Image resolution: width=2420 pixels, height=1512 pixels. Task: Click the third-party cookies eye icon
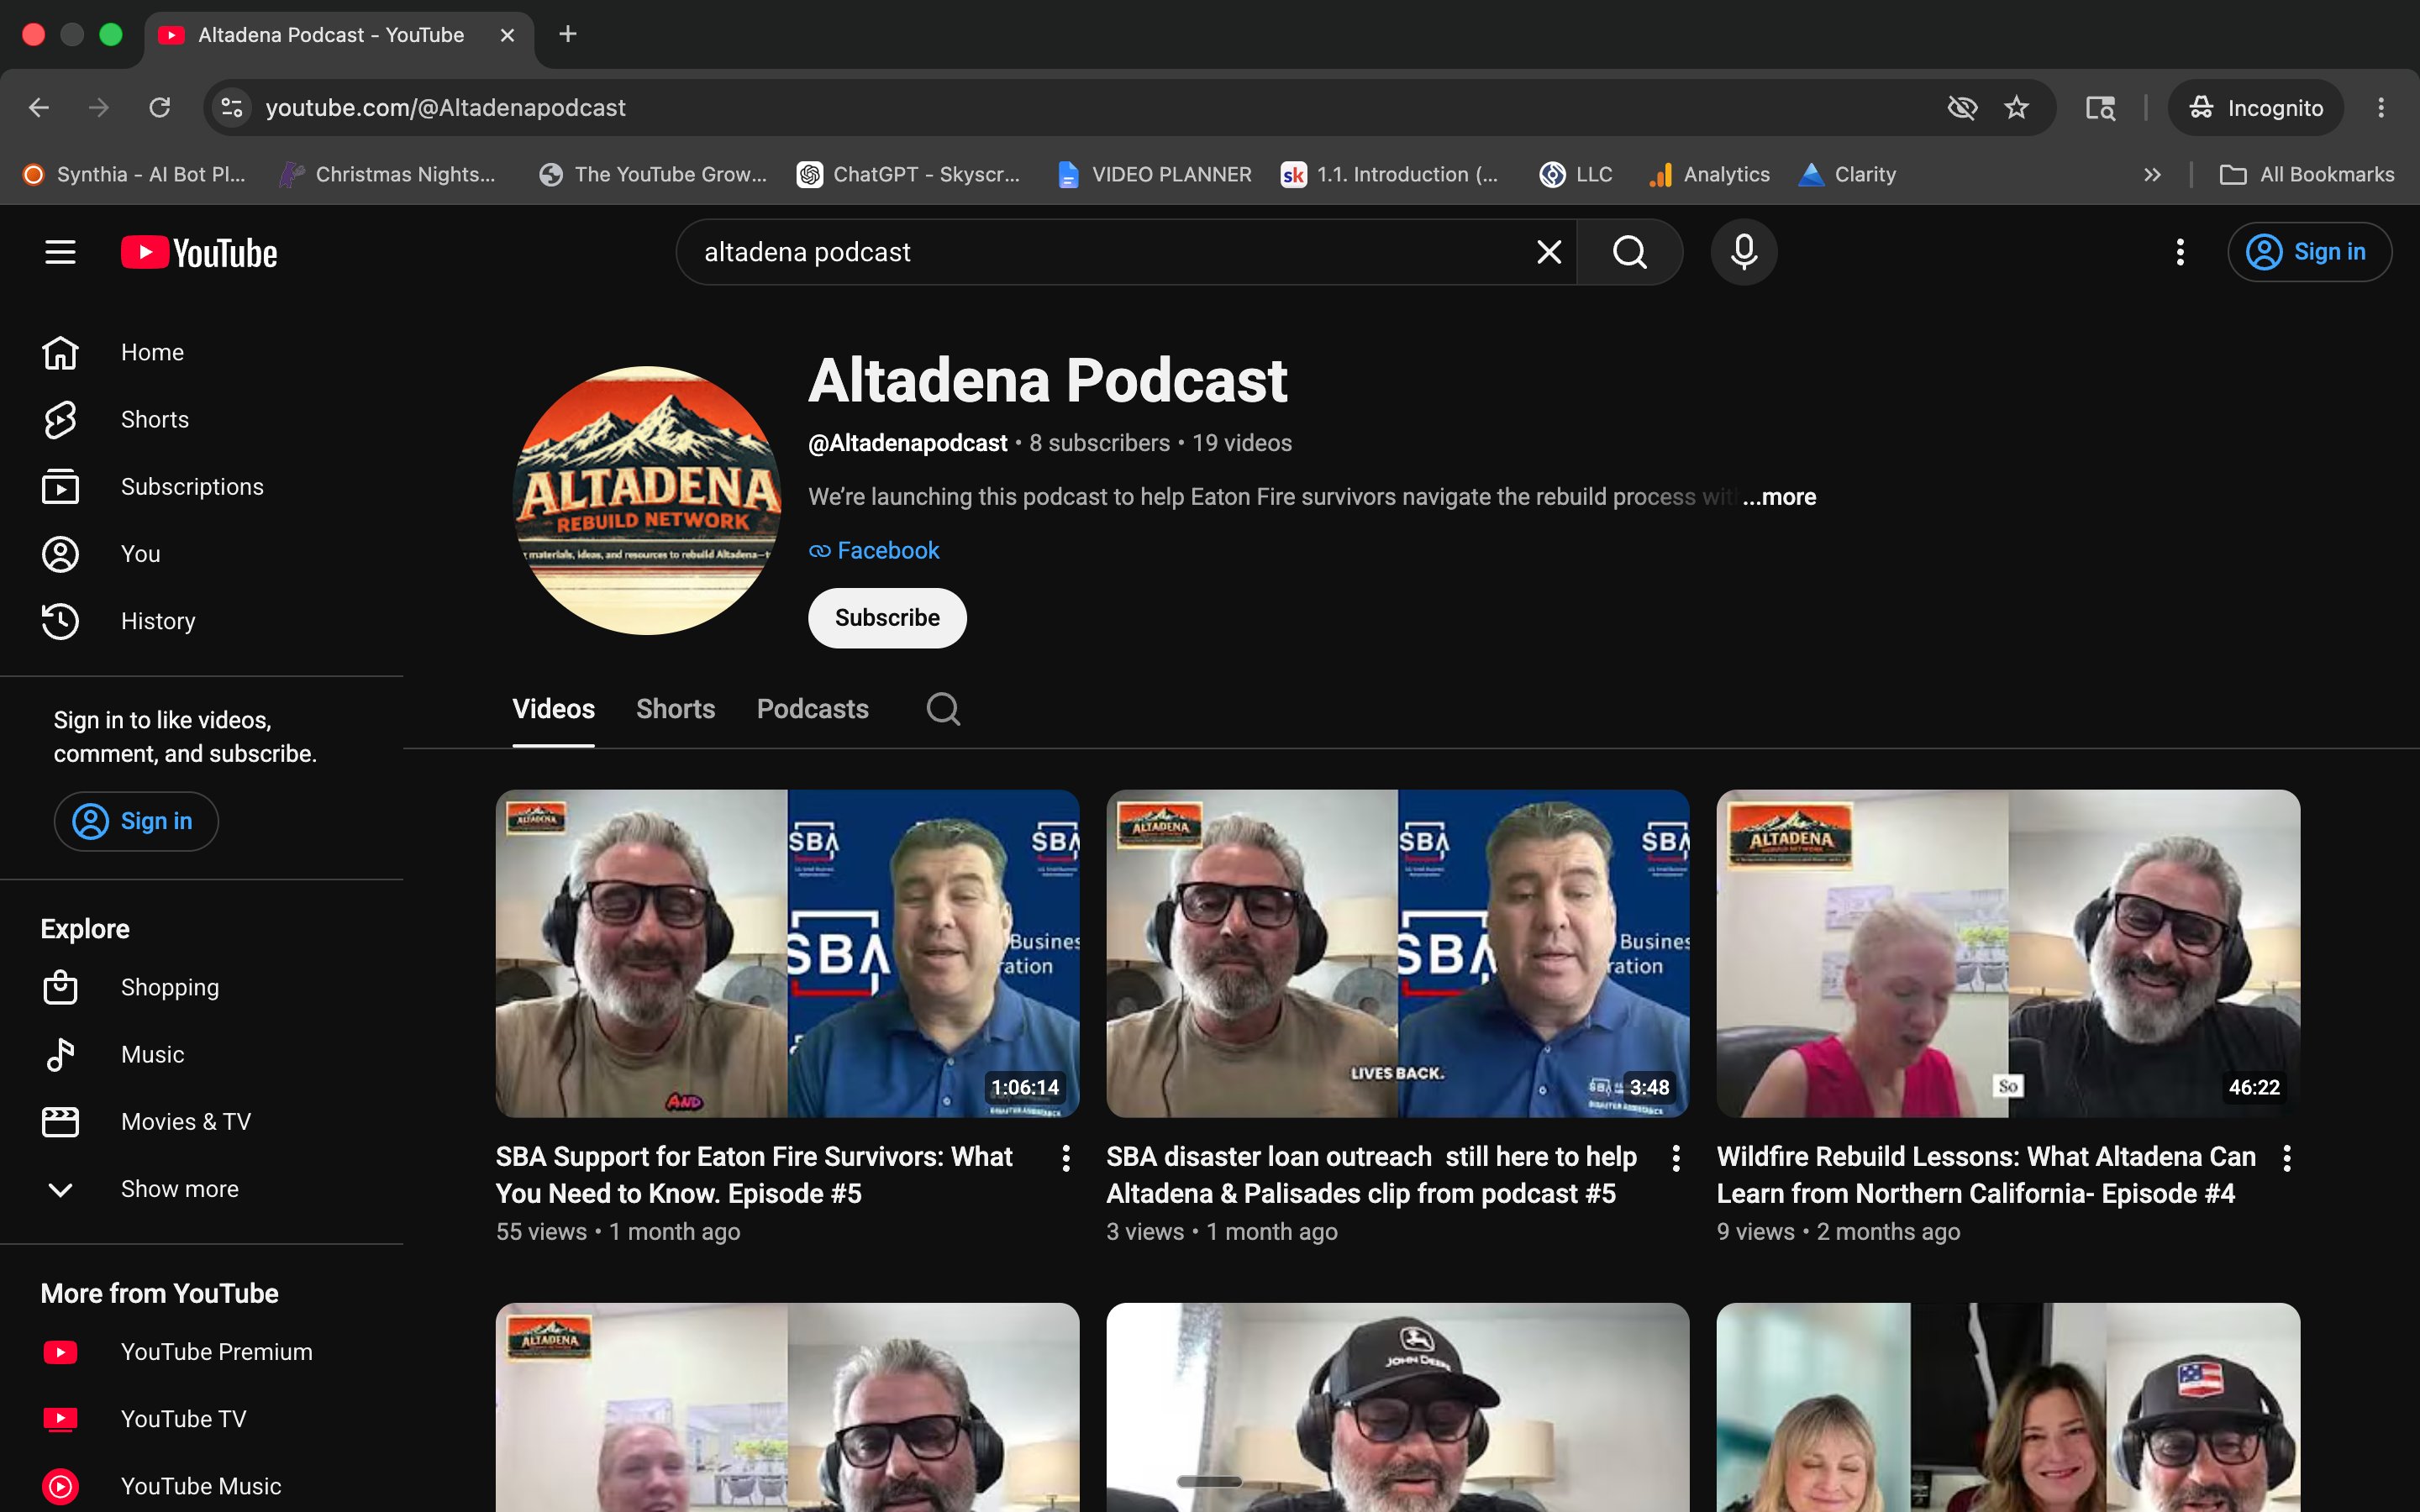point(1961,107)
